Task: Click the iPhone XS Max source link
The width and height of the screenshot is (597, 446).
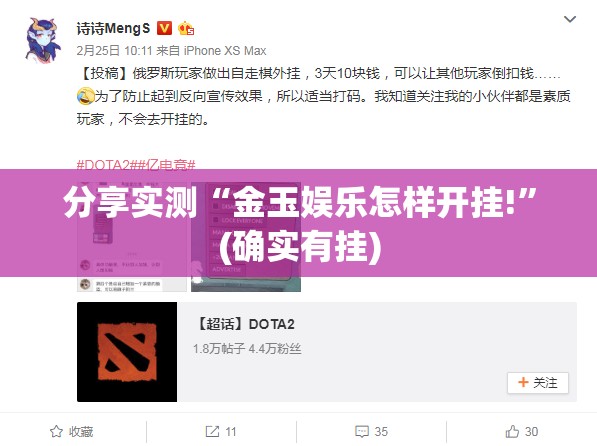Action: coord(225,51)
